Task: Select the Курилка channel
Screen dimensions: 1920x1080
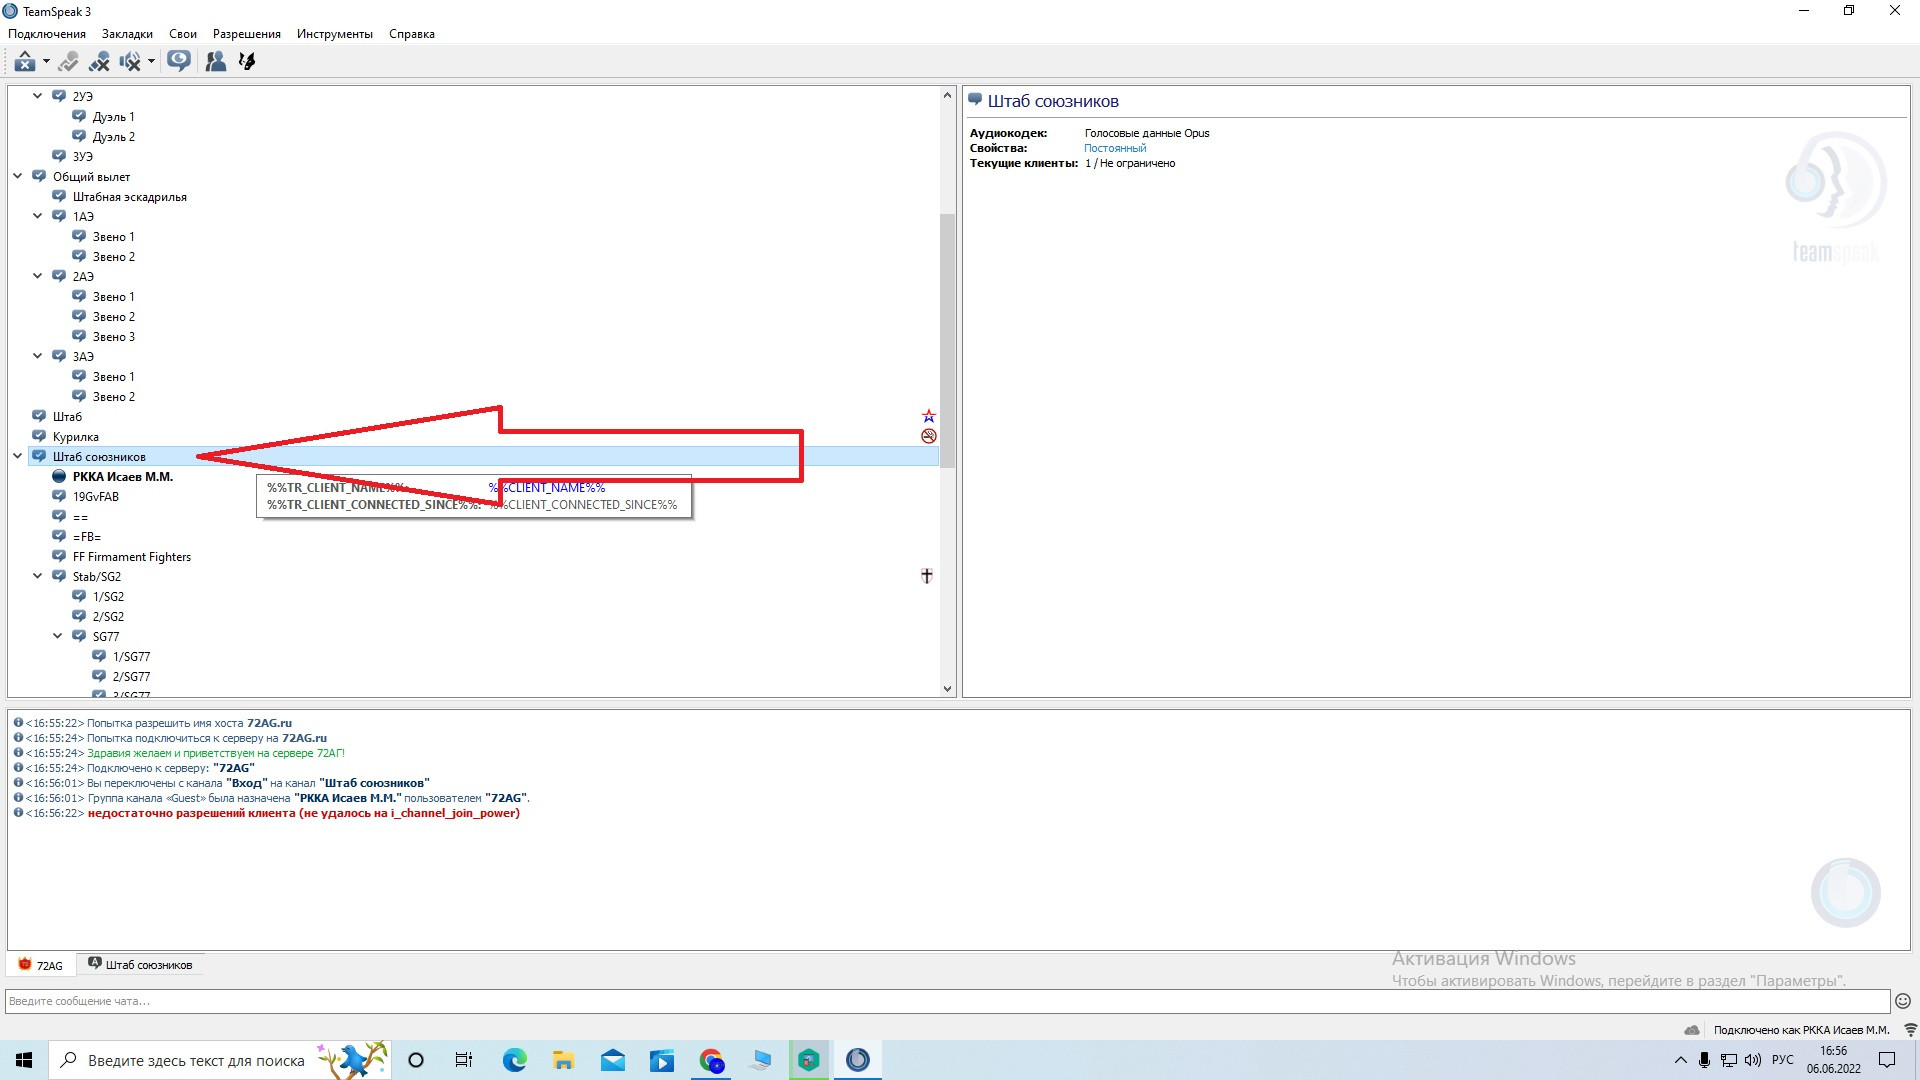Action: tap(76, 437)
